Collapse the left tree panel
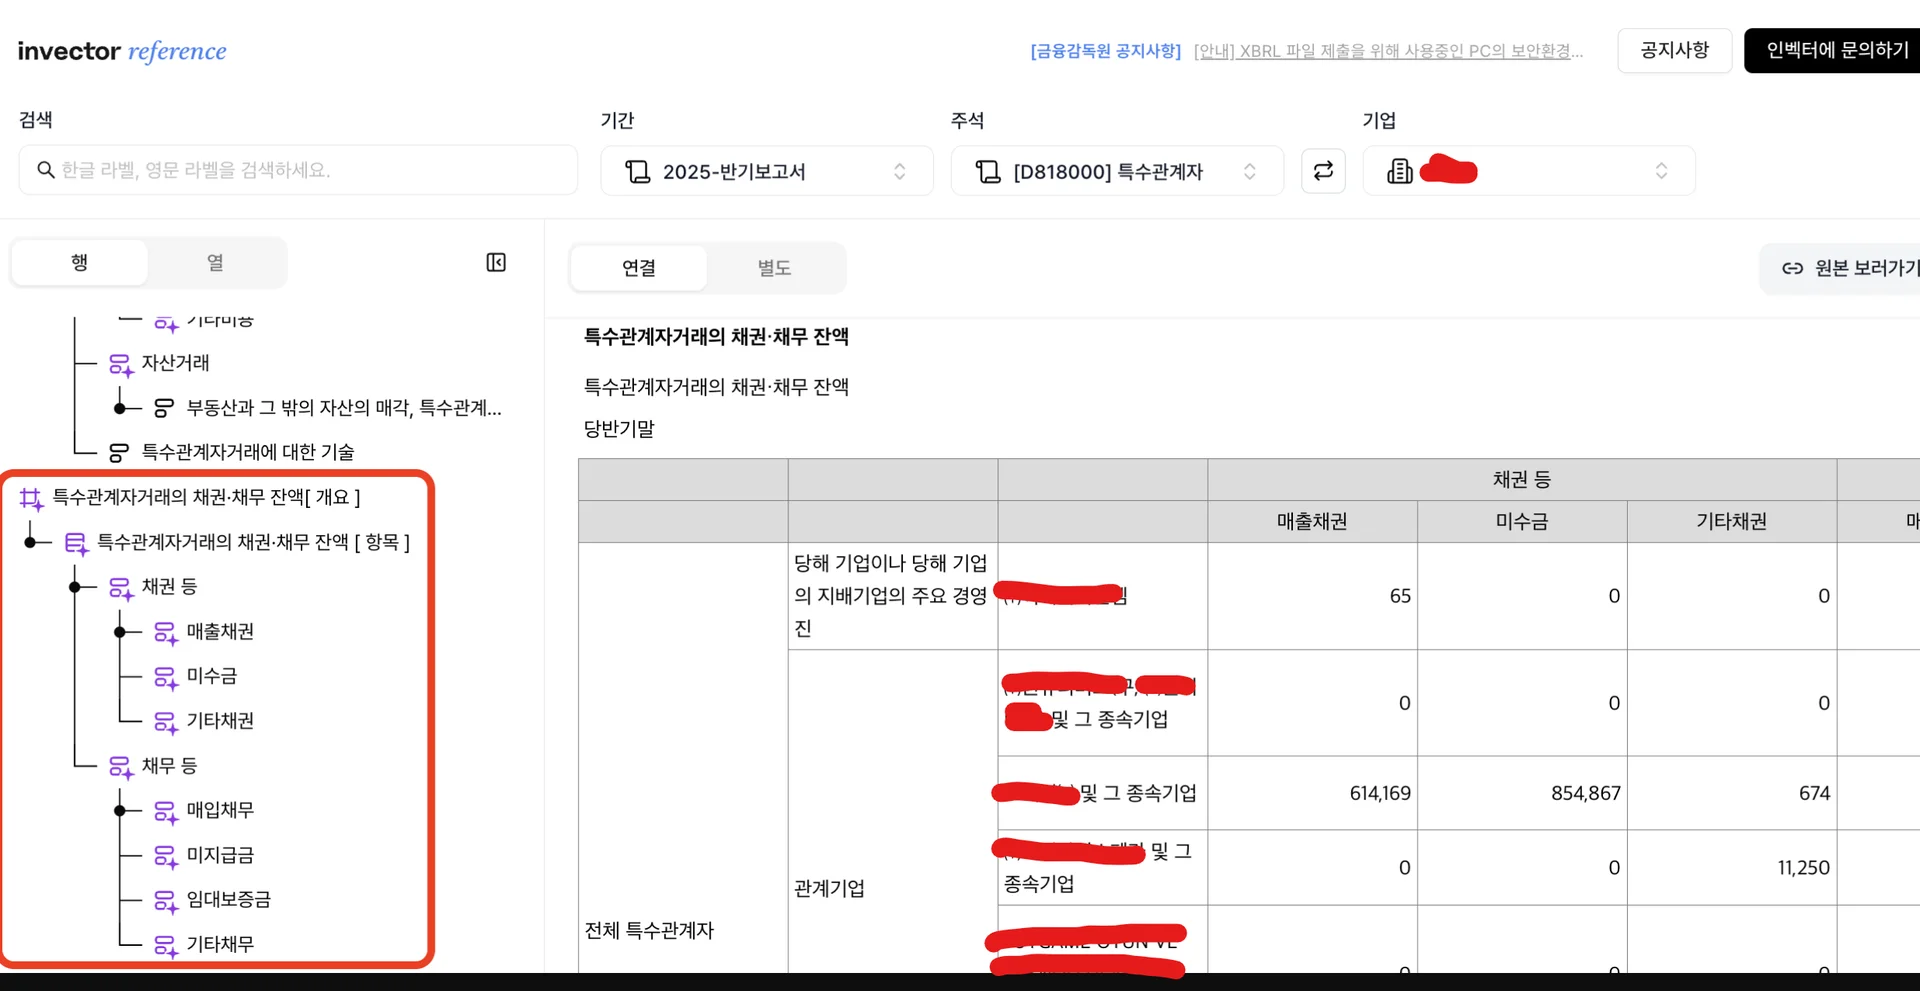The width and height of the screenshot is (1920, 991). click(495, 262)
